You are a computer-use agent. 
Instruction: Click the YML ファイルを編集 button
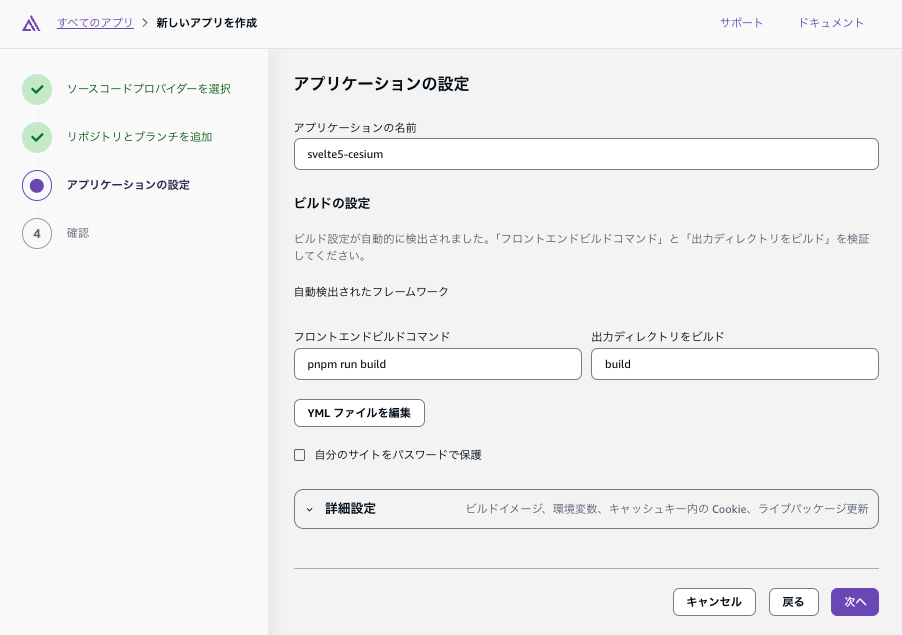359,413
